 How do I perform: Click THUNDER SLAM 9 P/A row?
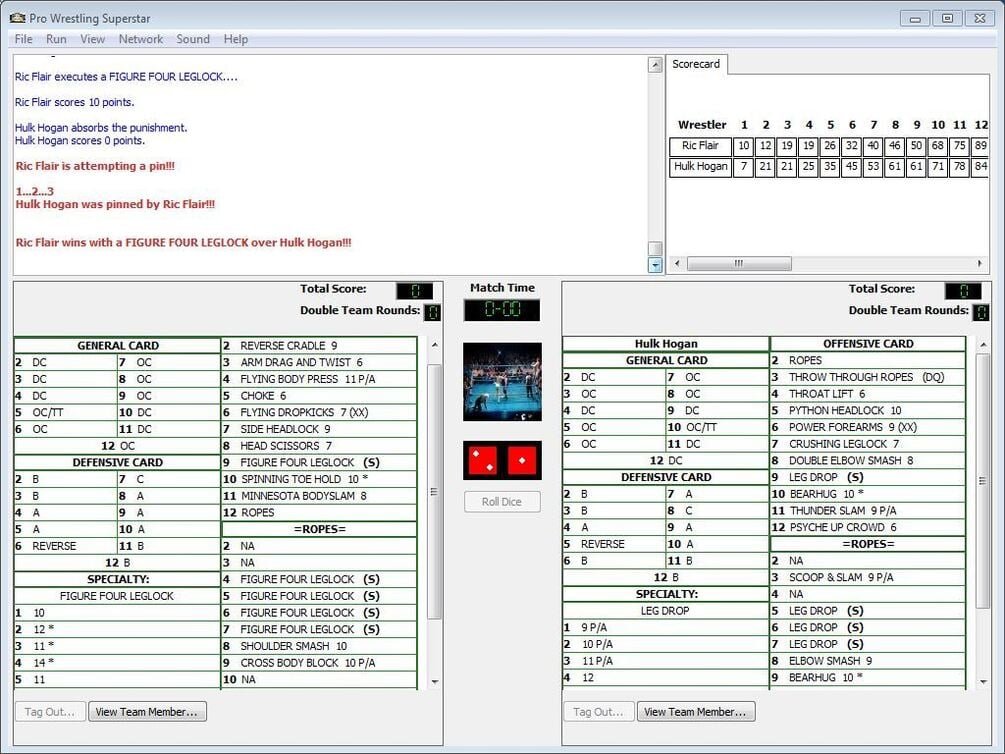pos(868,510)
